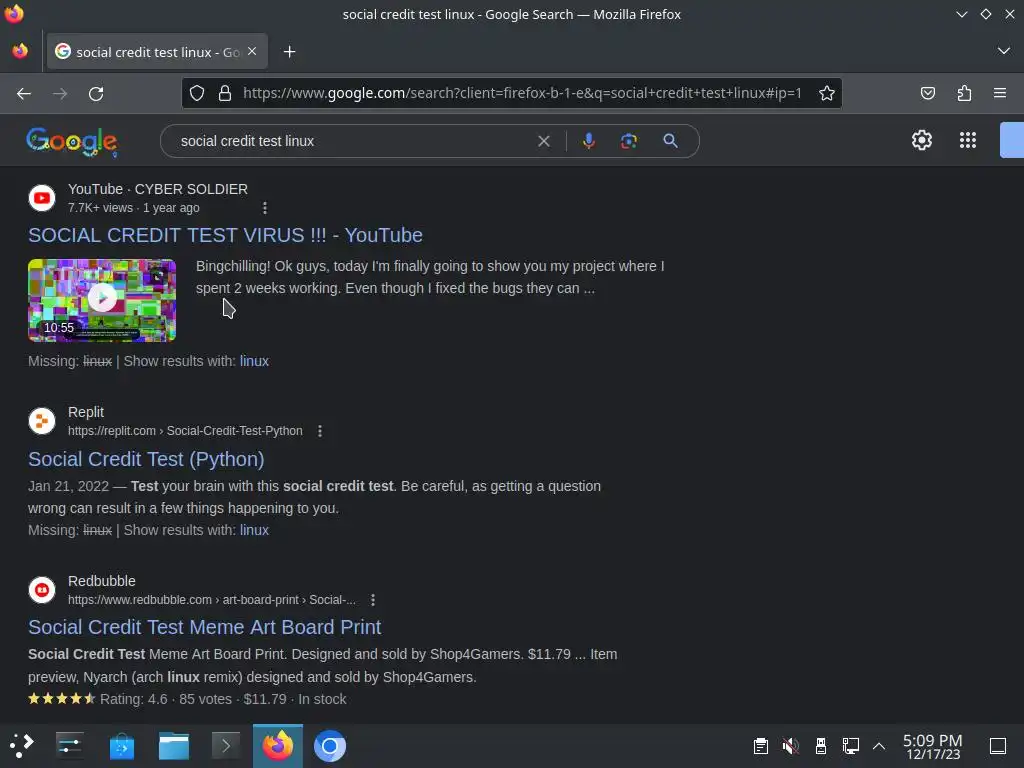Open more options for YouTube result
Image resolution: width=1024 pixels, height=768 pixels.
coord(264,208)
